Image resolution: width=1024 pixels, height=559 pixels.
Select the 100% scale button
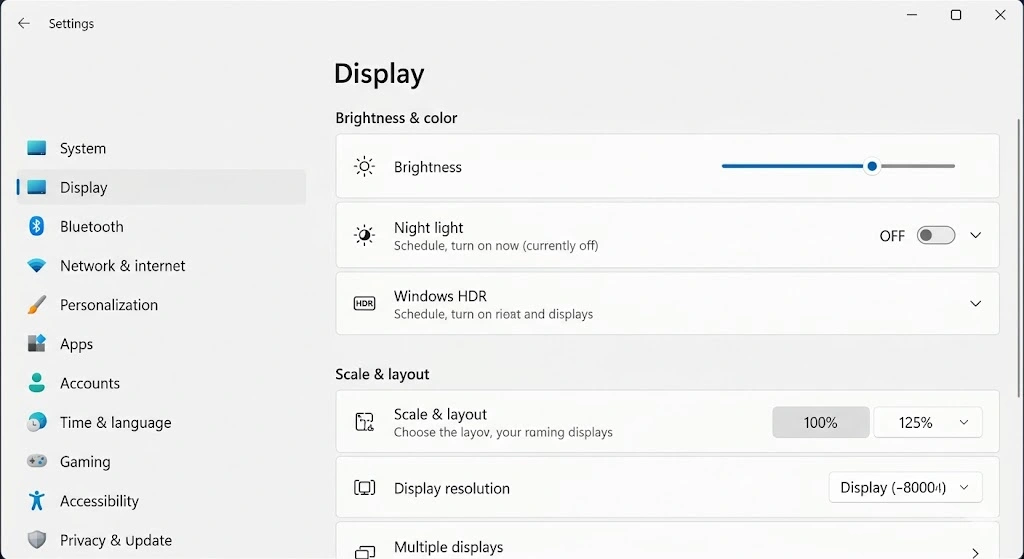pyautogui.click(x=821, y=423)
